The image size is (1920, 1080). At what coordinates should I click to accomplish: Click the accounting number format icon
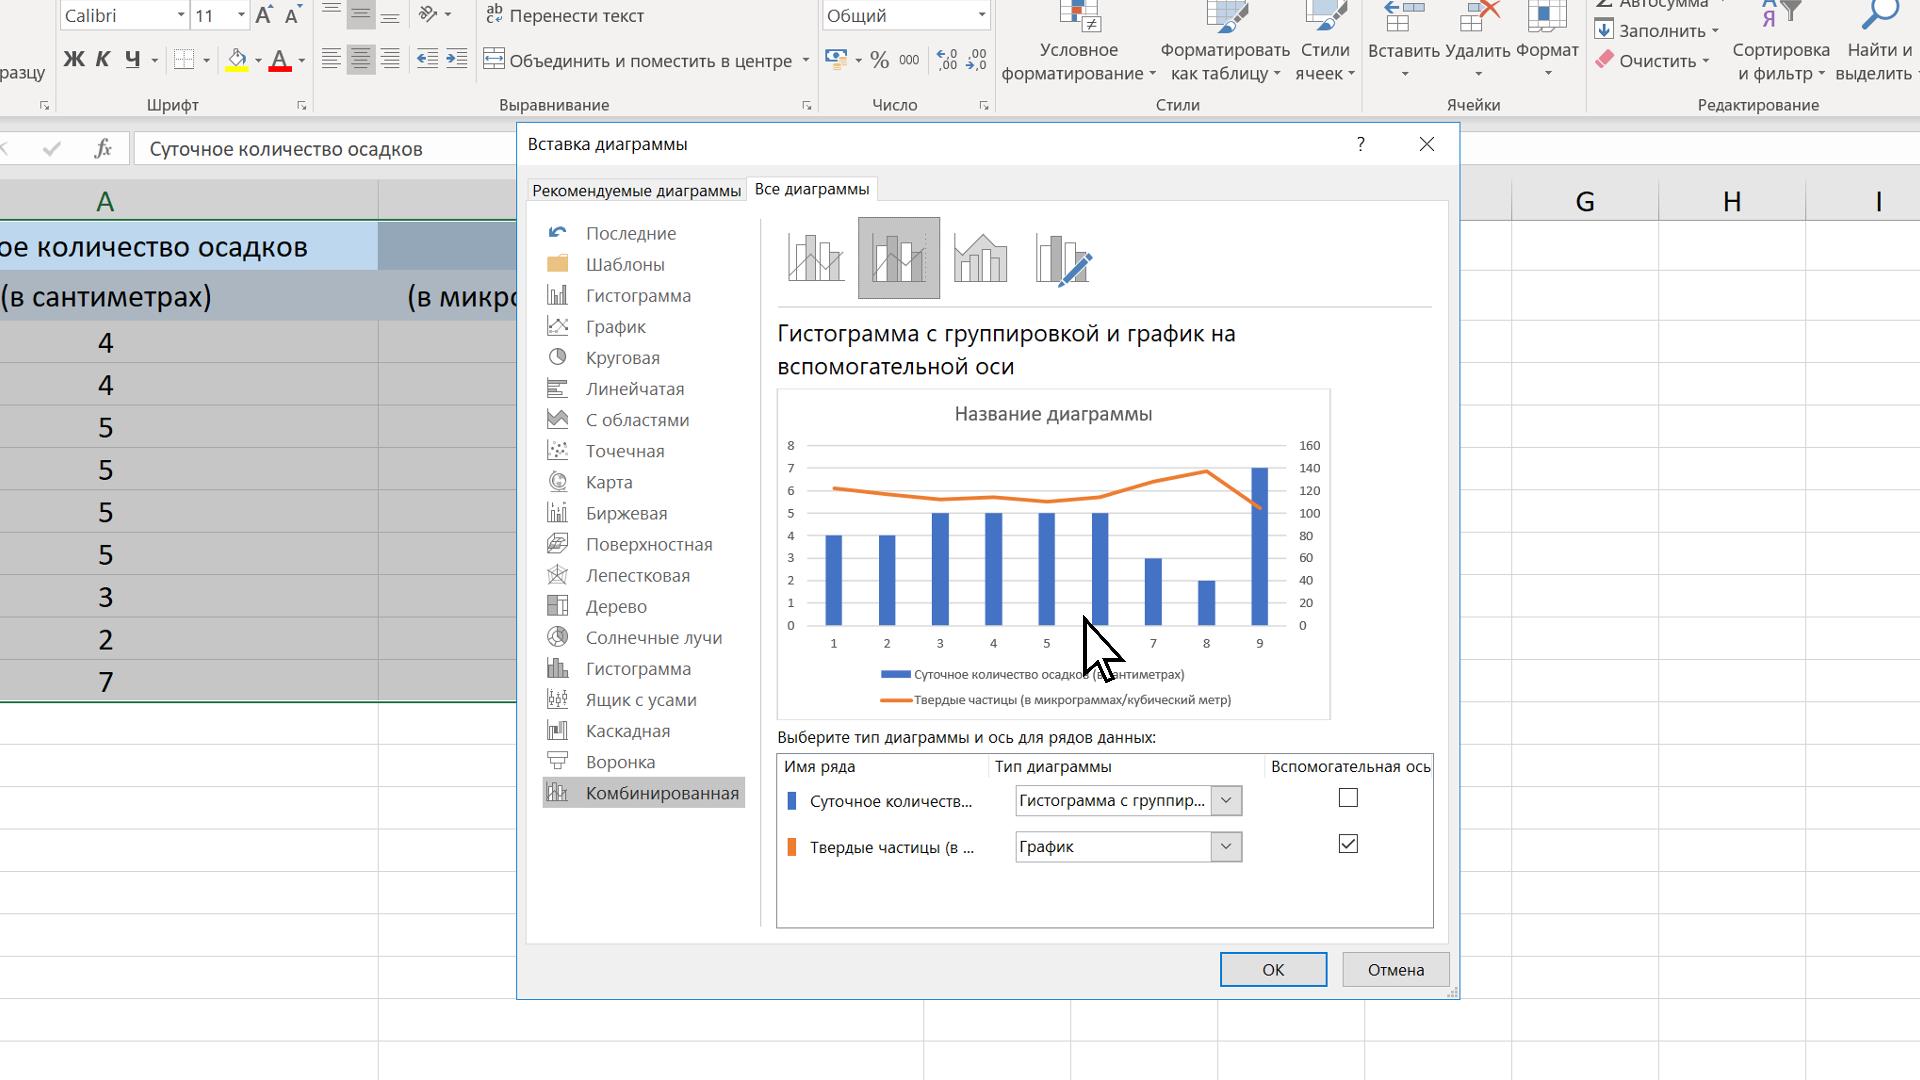coord(836,60)
